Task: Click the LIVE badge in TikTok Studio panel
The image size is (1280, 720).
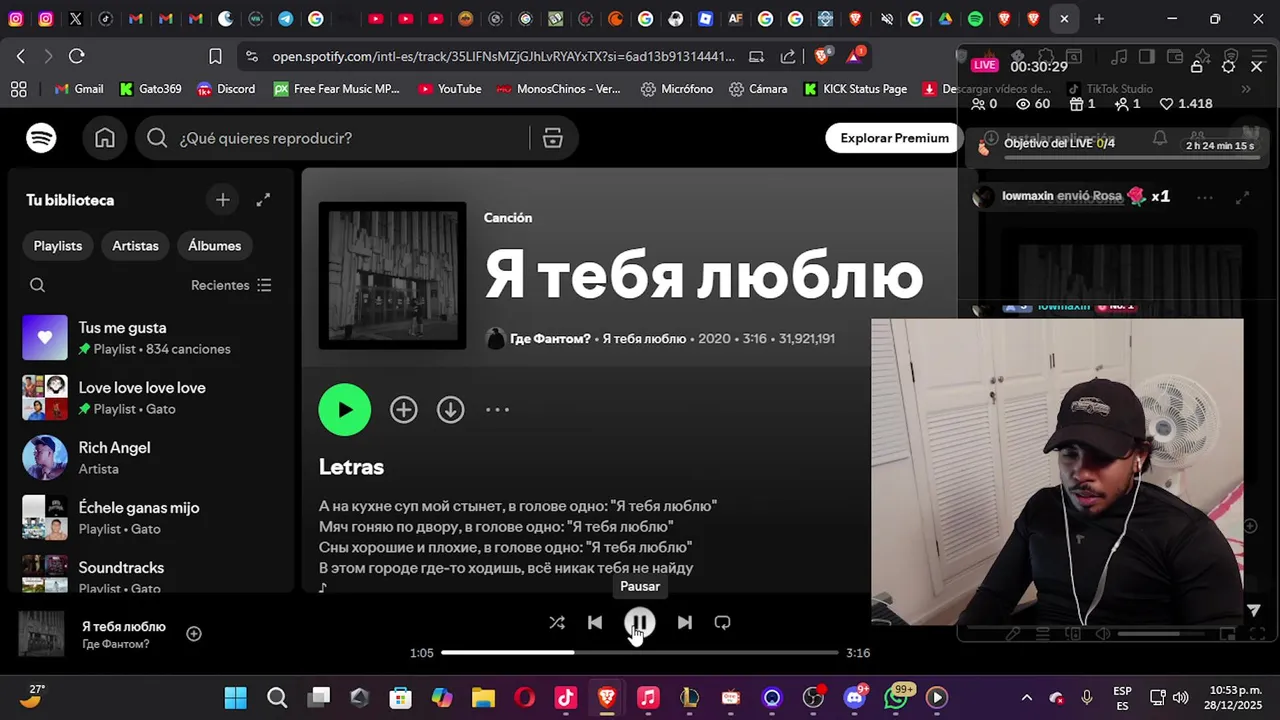Action: (x=985, y=65)
